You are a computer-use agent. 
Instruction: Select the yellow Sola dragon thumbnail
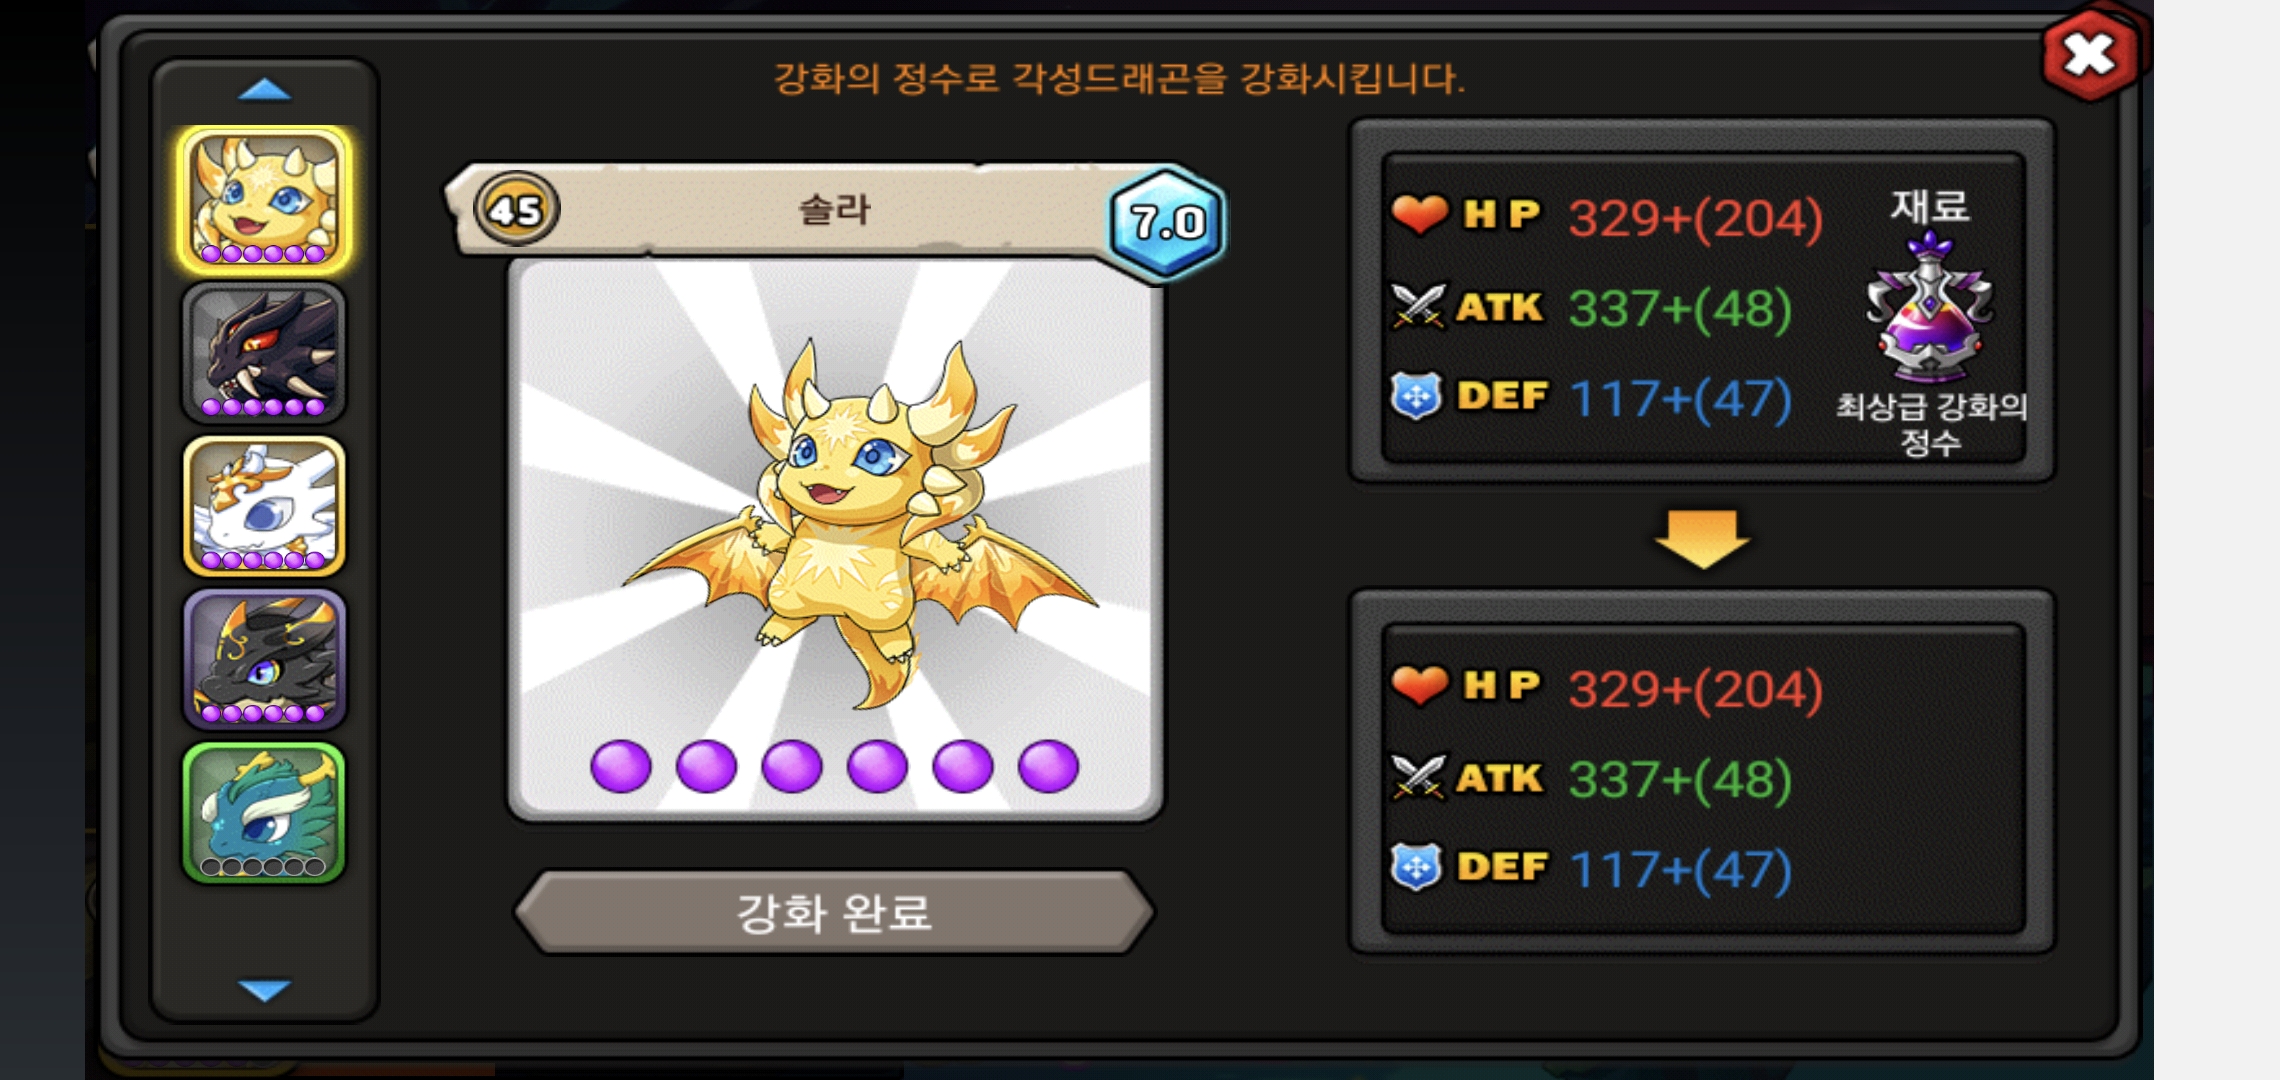[264, 200]
